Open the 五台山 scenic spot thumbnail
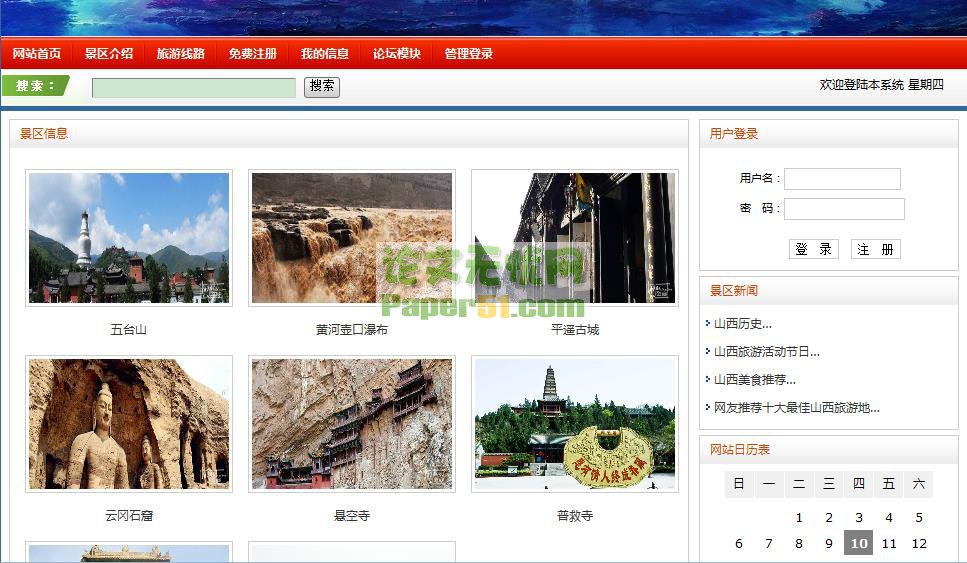This screenshot has width=967, height=563. [x=129, y=238]
